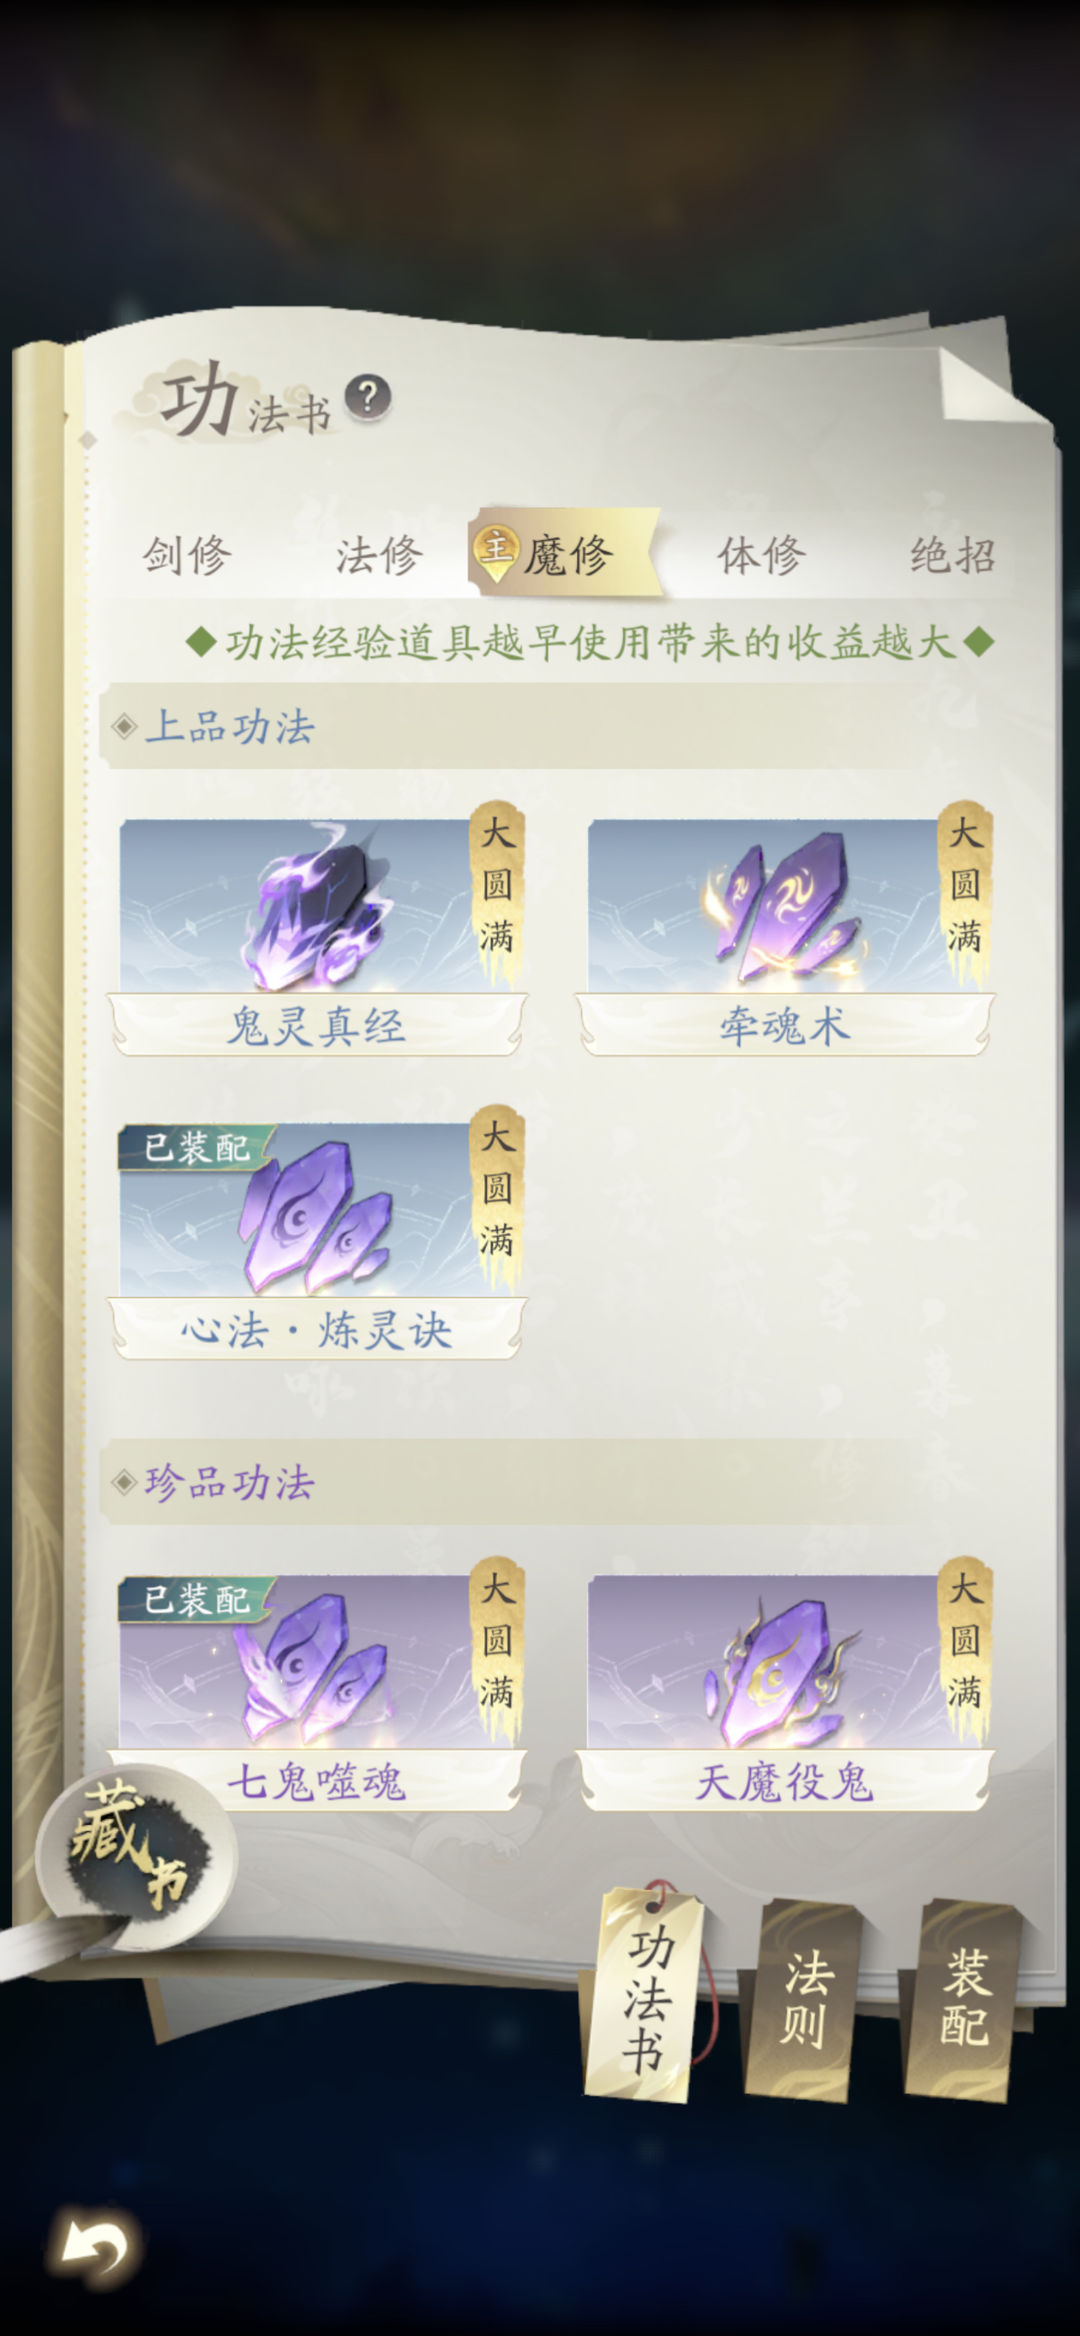Image resolution: width=1080 pixels, height=2336 pixels.
Task: Switch to the 体修 tab
Action: pyautogui.click(x=761, y=555)
